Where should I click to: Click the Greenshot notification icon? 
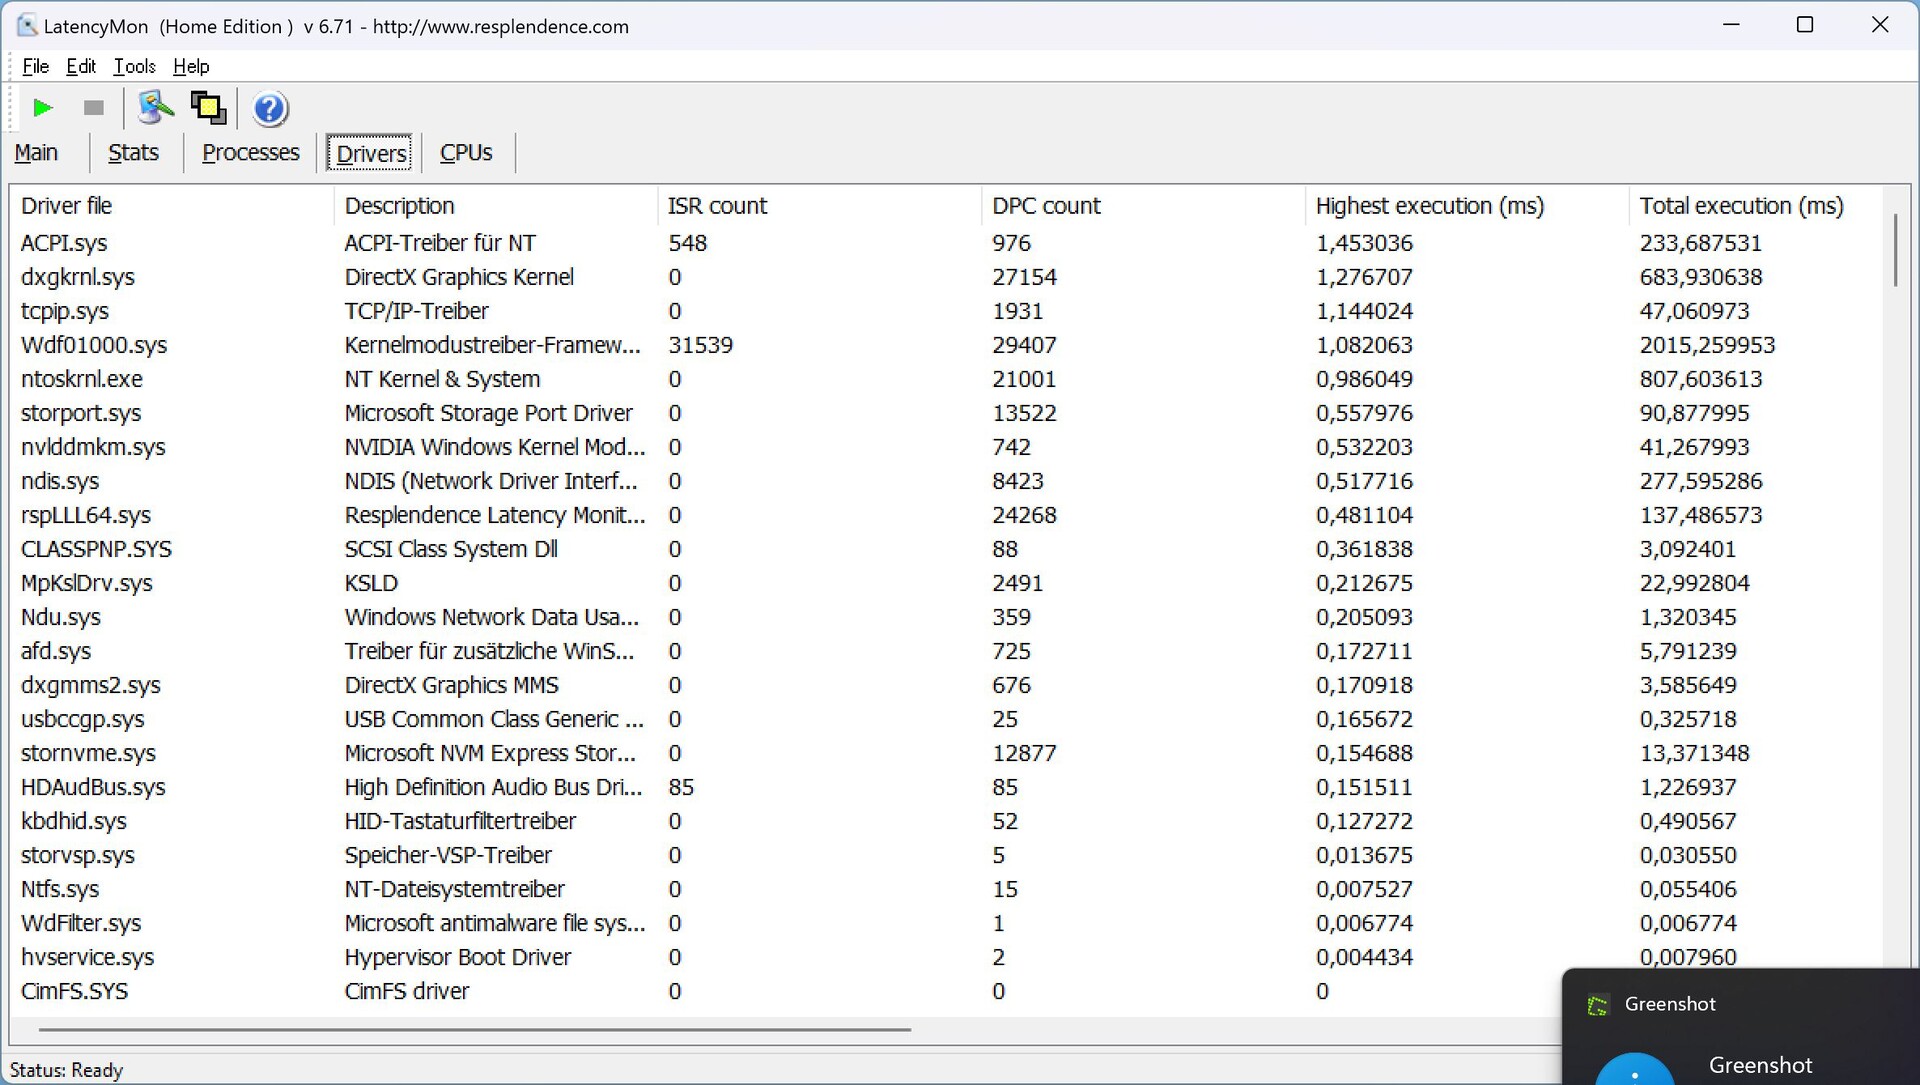[1598, 1006]
